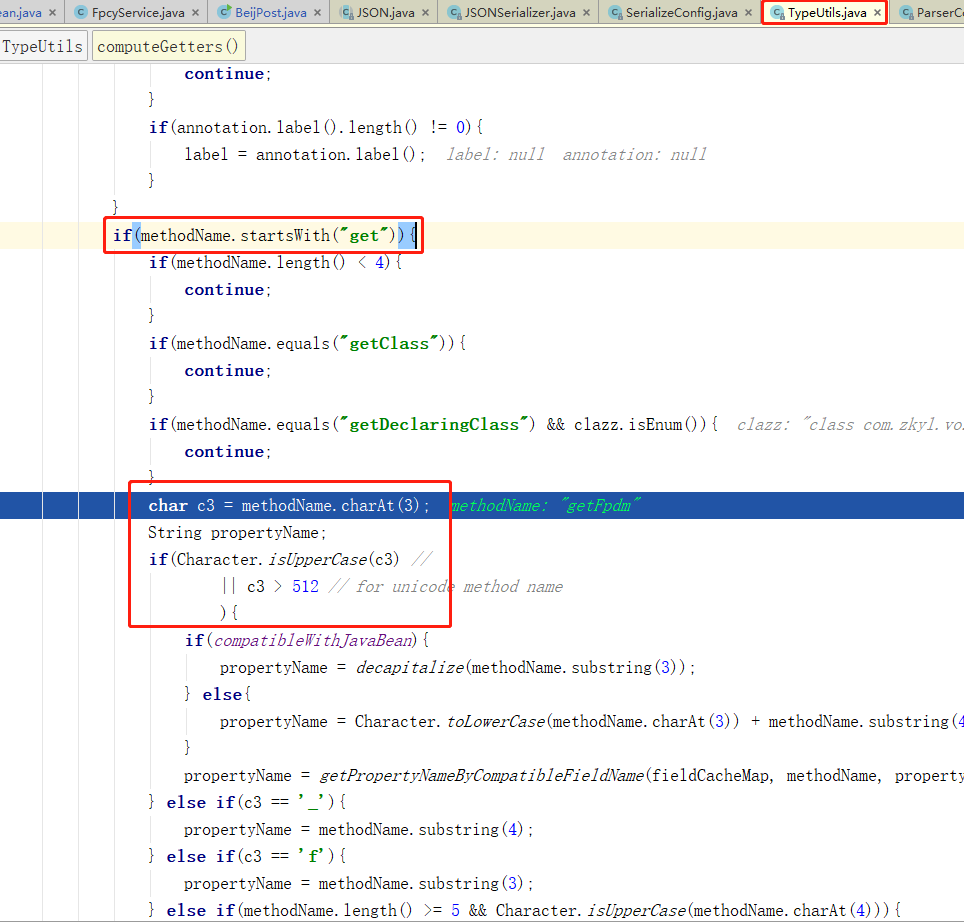Close the FpcyService.java tab
The height and width of the screenshot is (922, 964).
[195, 13]
